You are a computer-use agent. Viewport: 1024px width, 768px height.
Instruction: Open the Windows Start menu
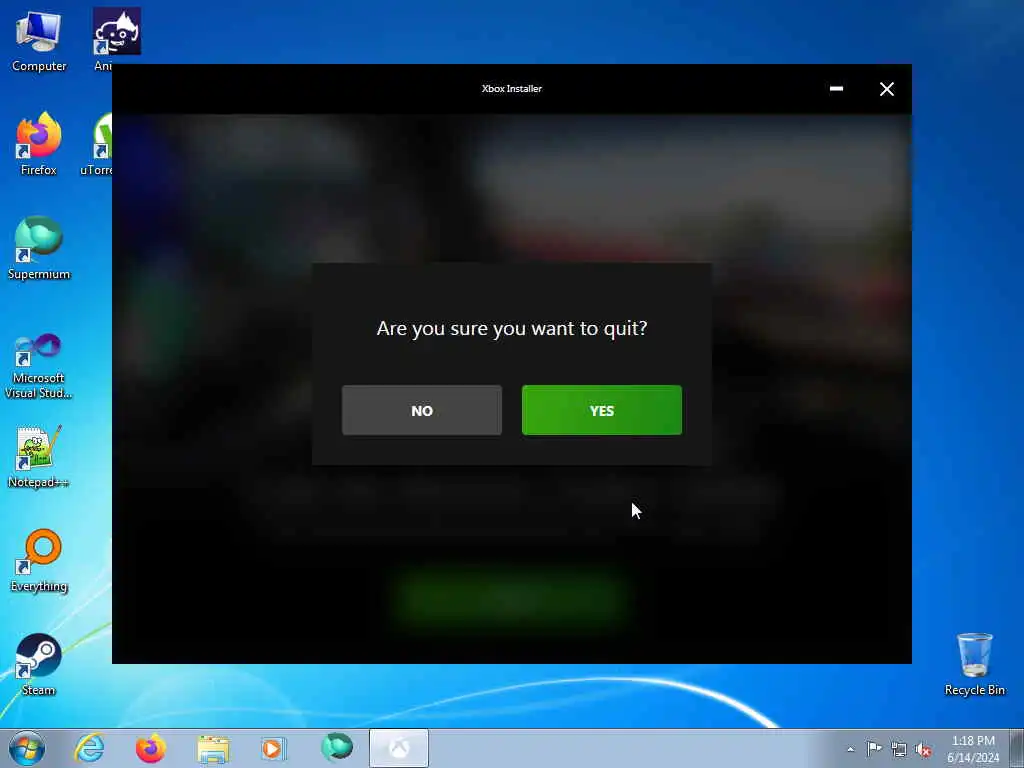[27, 748]
